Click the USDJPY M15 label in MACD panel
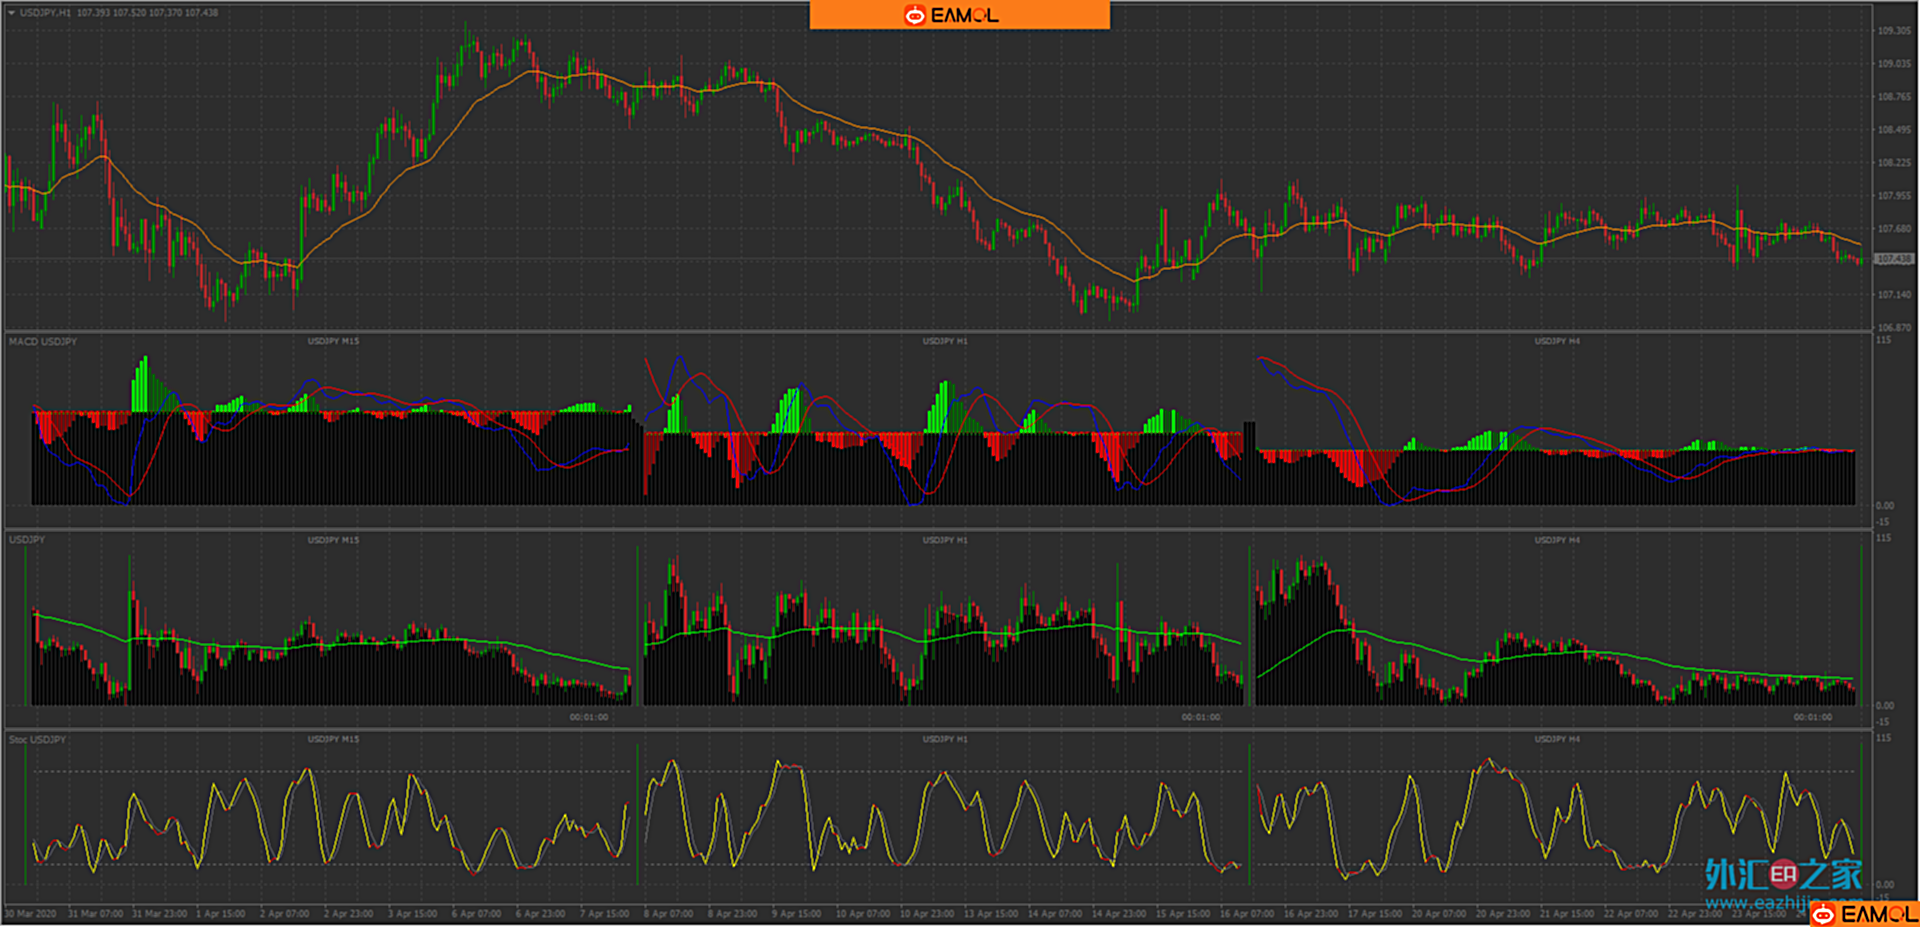This screenshot has width=1920, height=927. pyautogui.click(x=333, y=342)
